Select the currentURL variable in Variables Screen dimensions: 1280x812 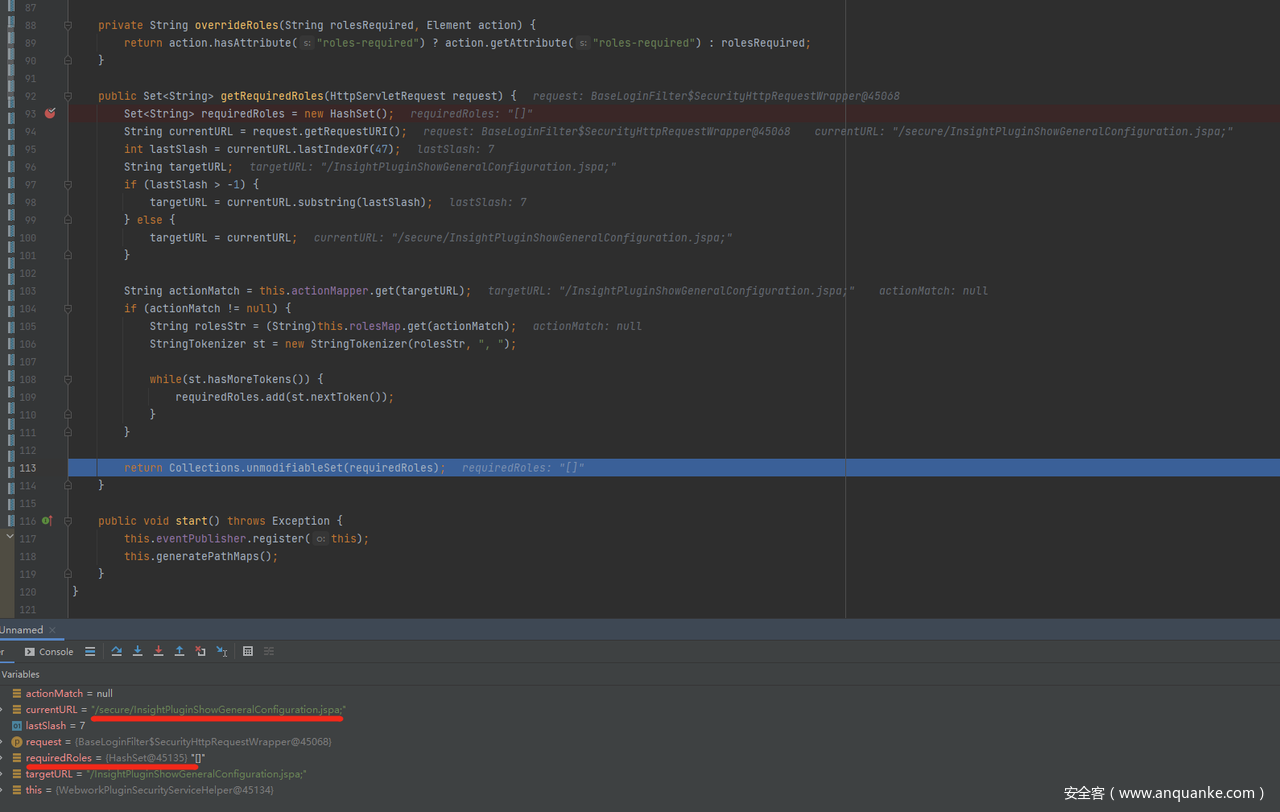pyautogui.click(x=51, y=710)
